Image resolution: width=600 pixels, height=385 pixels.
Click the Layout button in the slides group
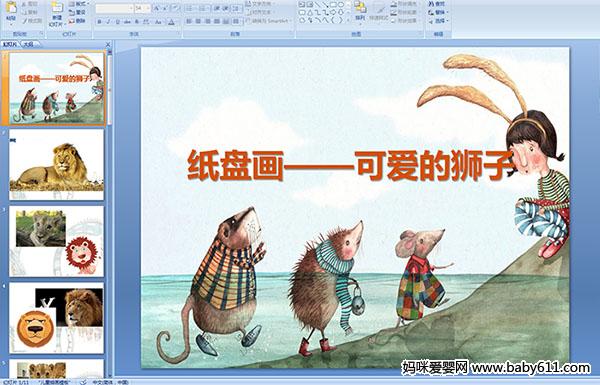click(78, 4)
